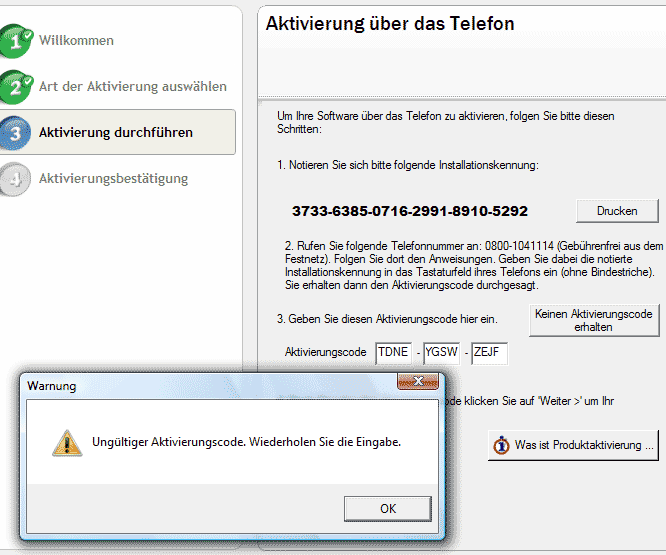The image size is (666, 555).
Task: Click the grey step 4 circle icon
Action: pos(15,179)
